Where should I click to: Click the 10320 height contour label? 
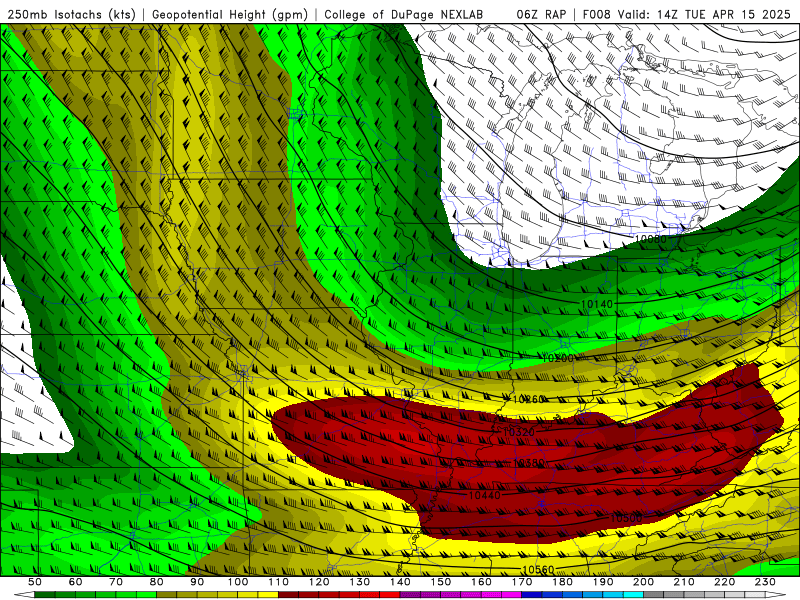tap(518, 432)
